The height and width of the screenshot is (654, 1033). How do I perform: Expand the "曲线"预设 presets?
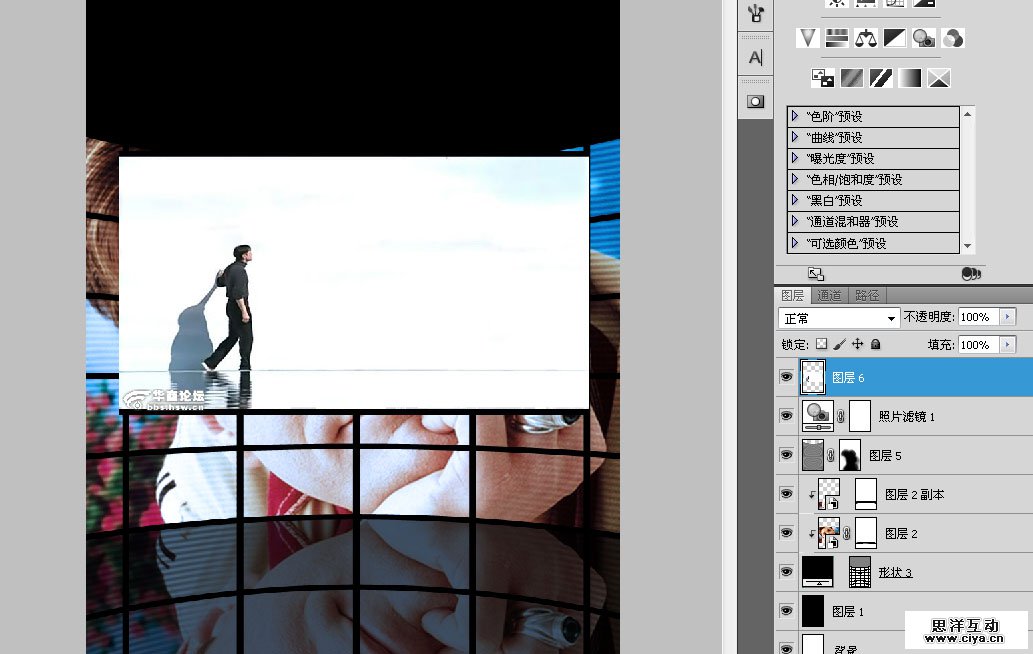tap(795, 138)
